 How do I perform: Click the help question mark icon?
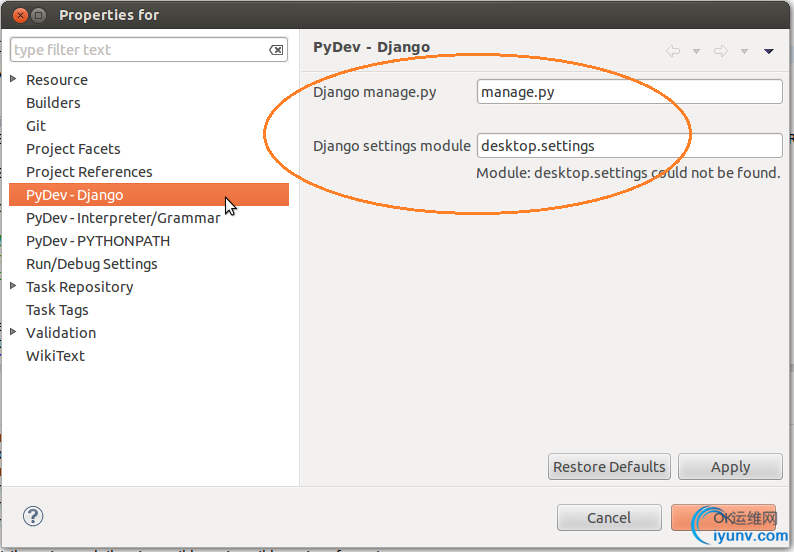coord(33,516)
